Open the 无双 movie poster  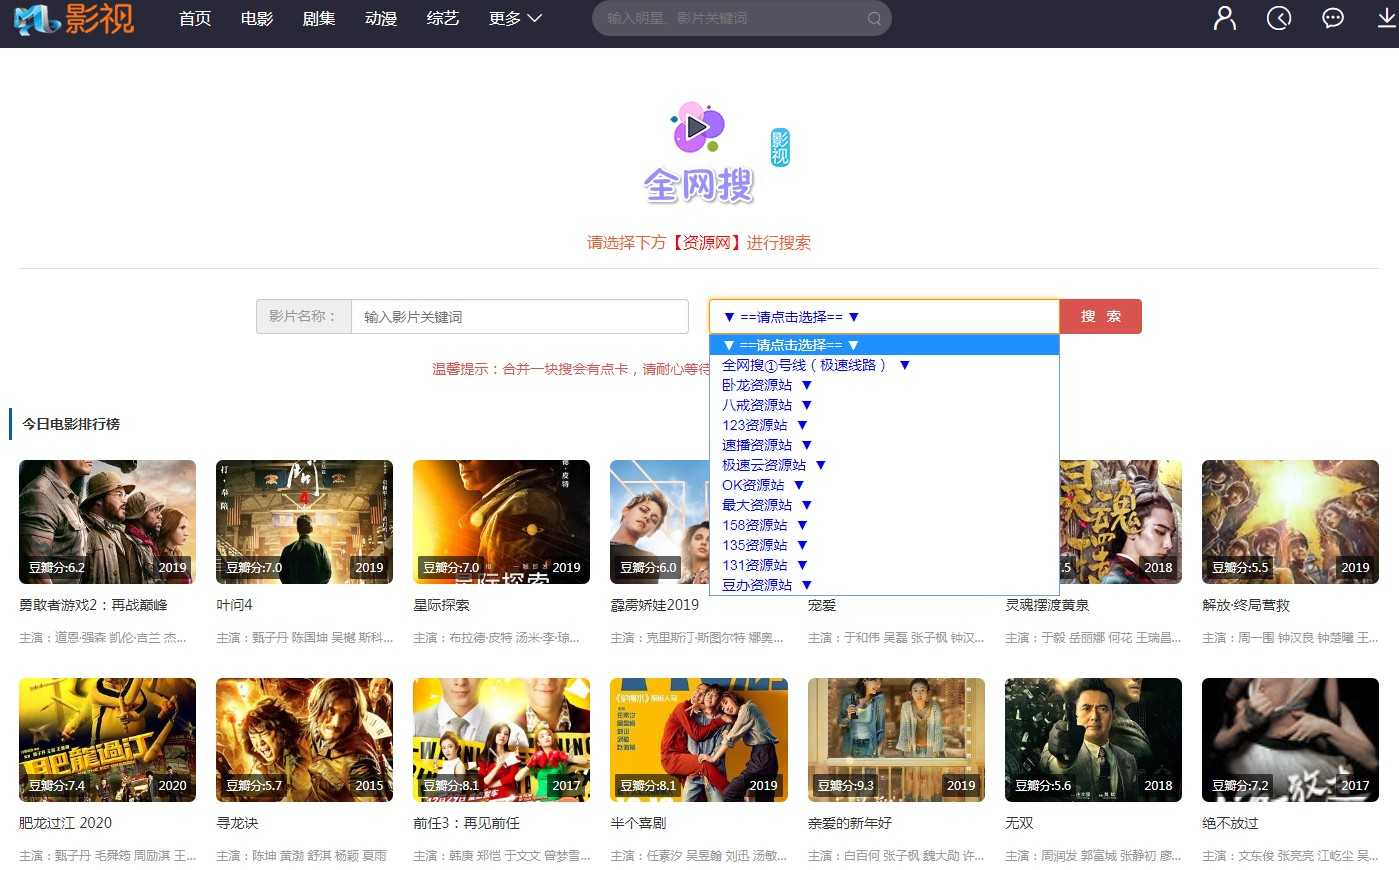(x=1093, y=740)
